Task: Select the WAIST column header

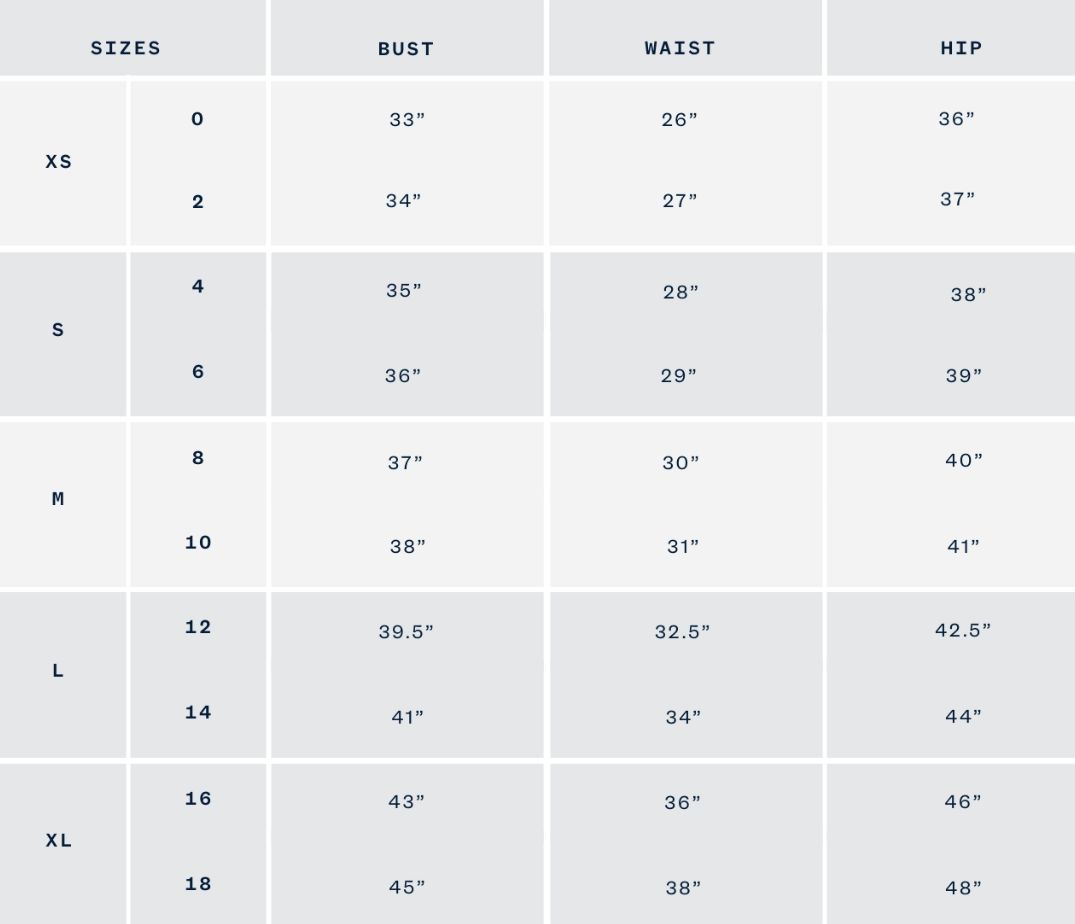Action: [x=679, y=48]
